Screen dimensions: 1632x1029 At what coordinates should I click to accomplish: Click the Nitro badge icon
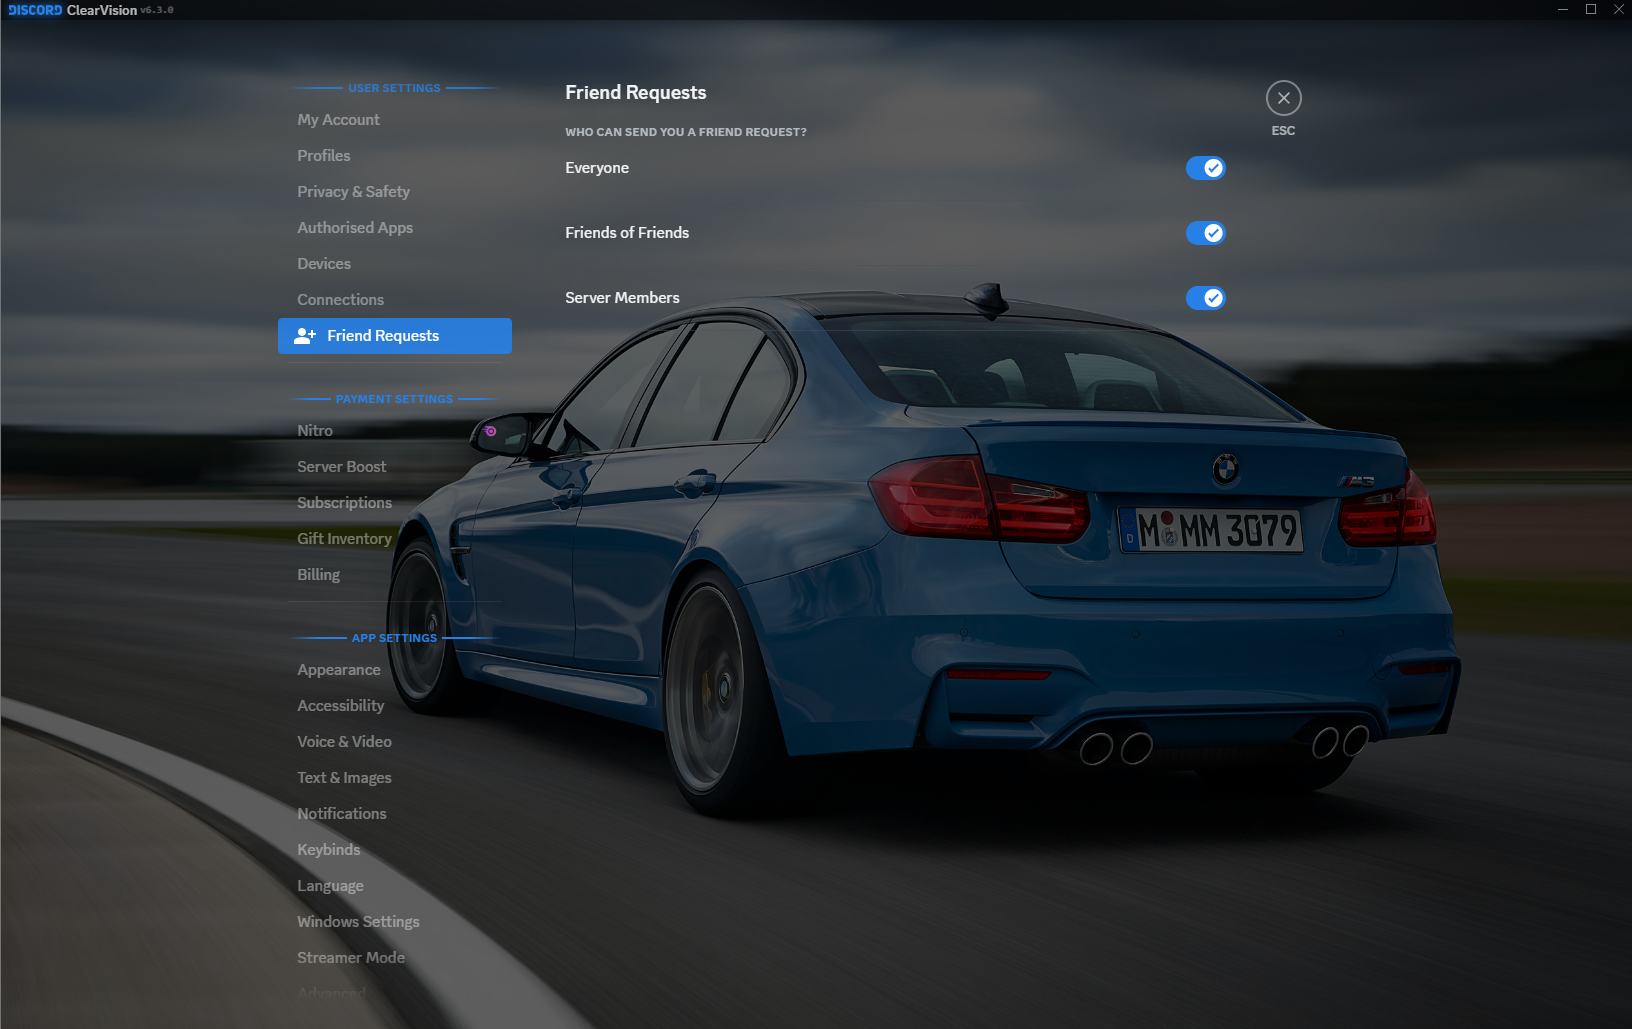(490, 431)
